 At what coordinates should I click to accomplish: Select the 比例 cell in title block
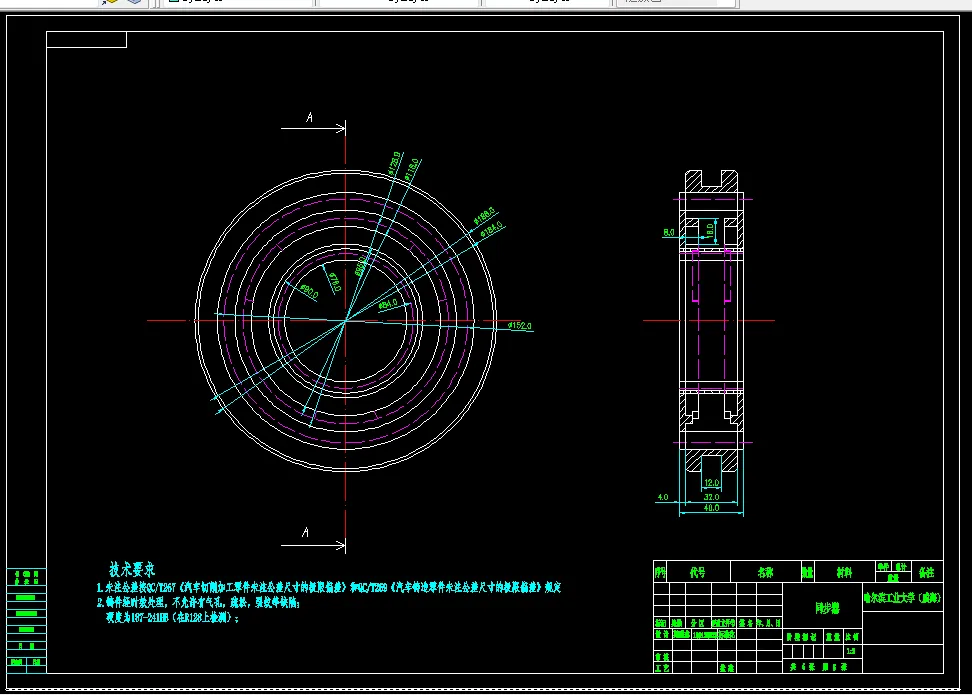pyautogui.click(x=852, y=637)
